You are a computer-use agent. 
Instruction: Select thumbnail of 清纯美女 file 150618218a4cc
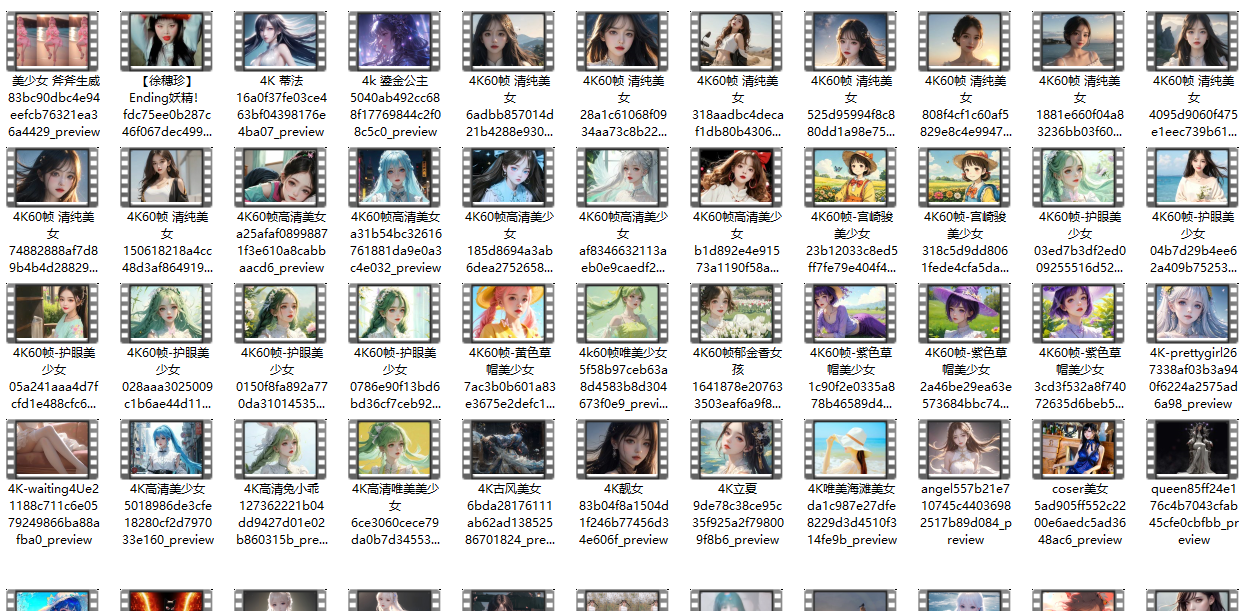tap(168, 176)
